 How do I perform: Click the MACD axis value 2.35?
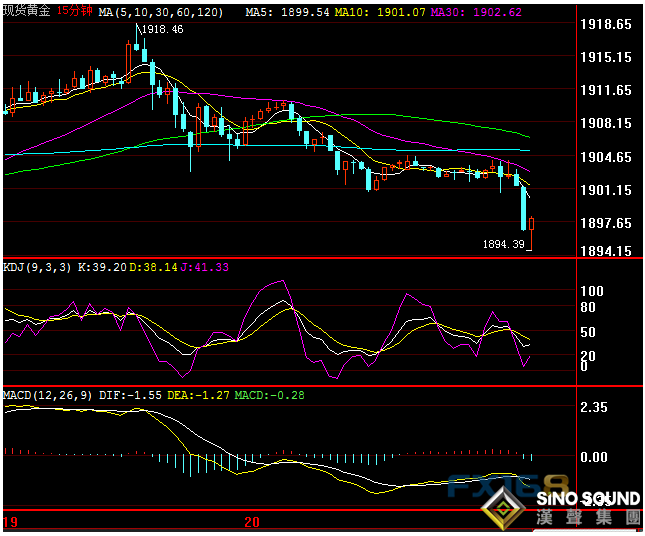tap(595, 407)
